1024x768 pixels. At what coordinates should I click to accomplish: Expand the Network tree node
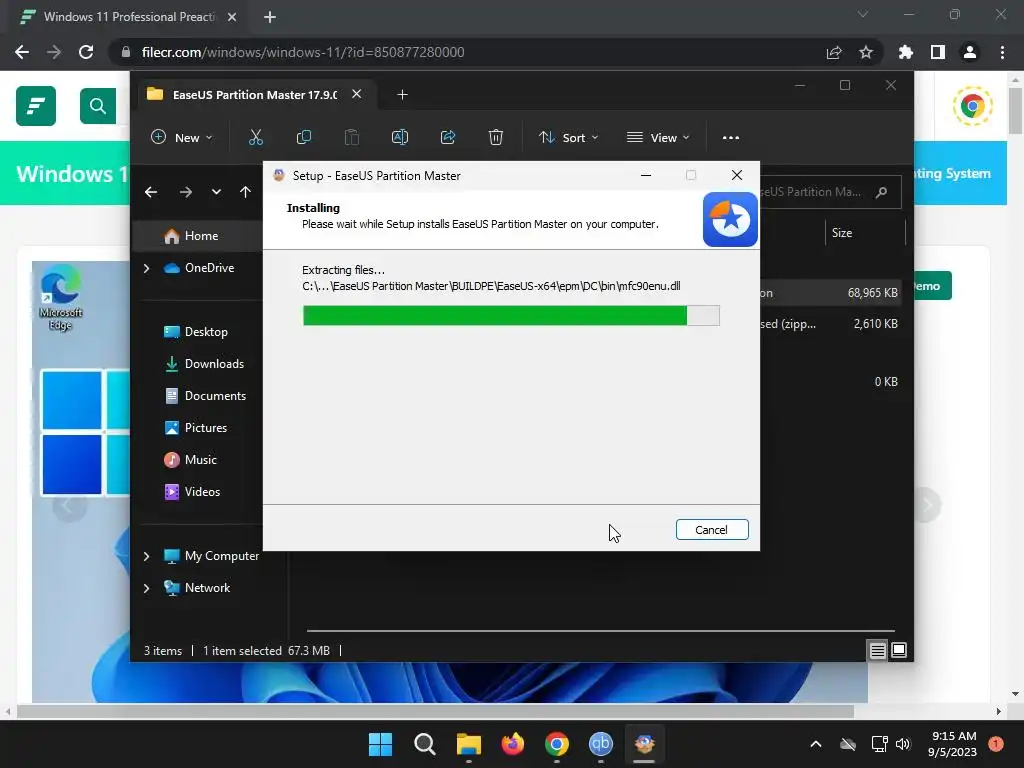[x=146, y=588]
